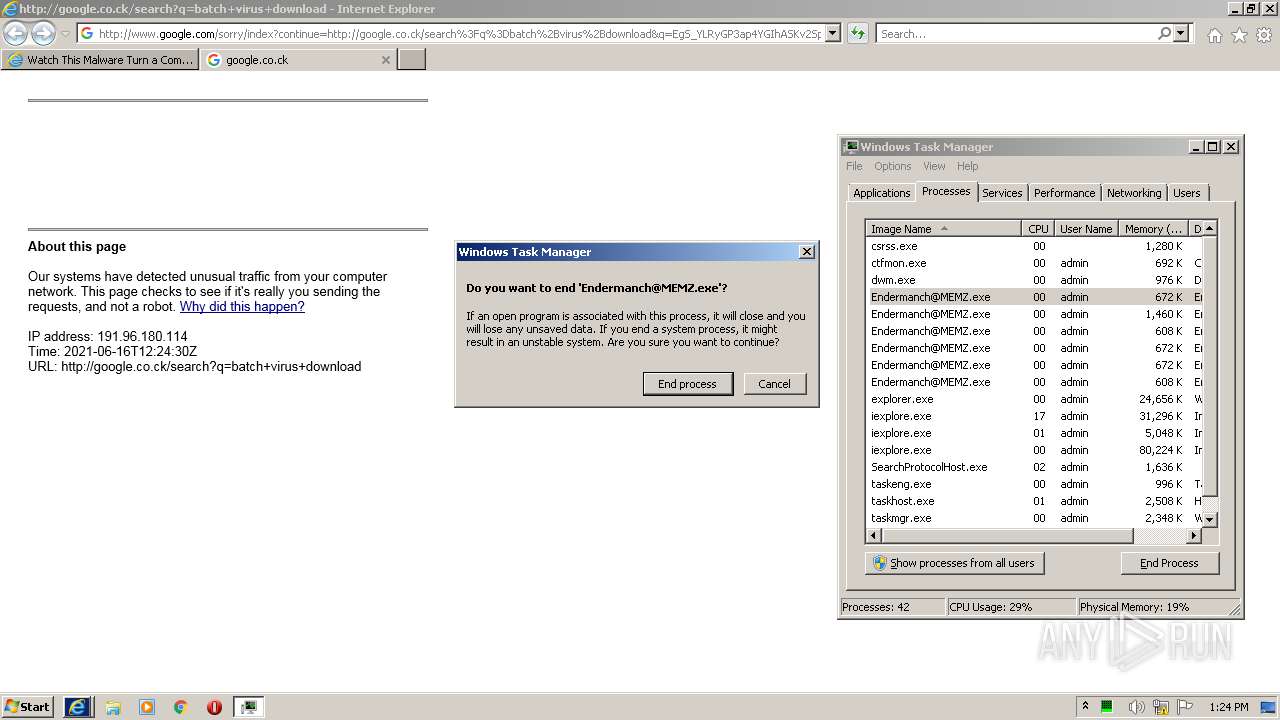Show hidden tray icons with the chevron arrow
Image resolution: width=1280 pixels, height=720 pixels.
pyautogui.click(x=1085, y=706)
